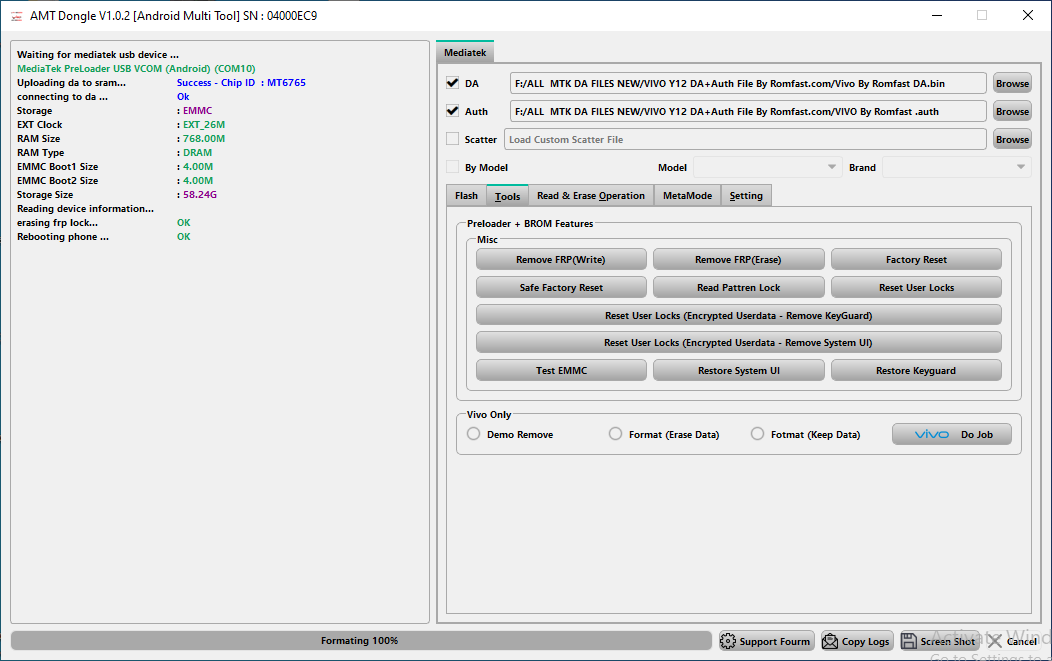Click the envelope icon on Copy Logs
This screenshot has width=1052, height=661.
[x=830, y=642]
